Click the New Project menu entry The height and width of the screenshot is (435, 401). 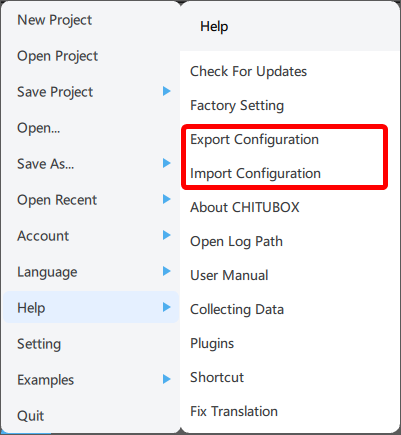click(x=54, y=20)
